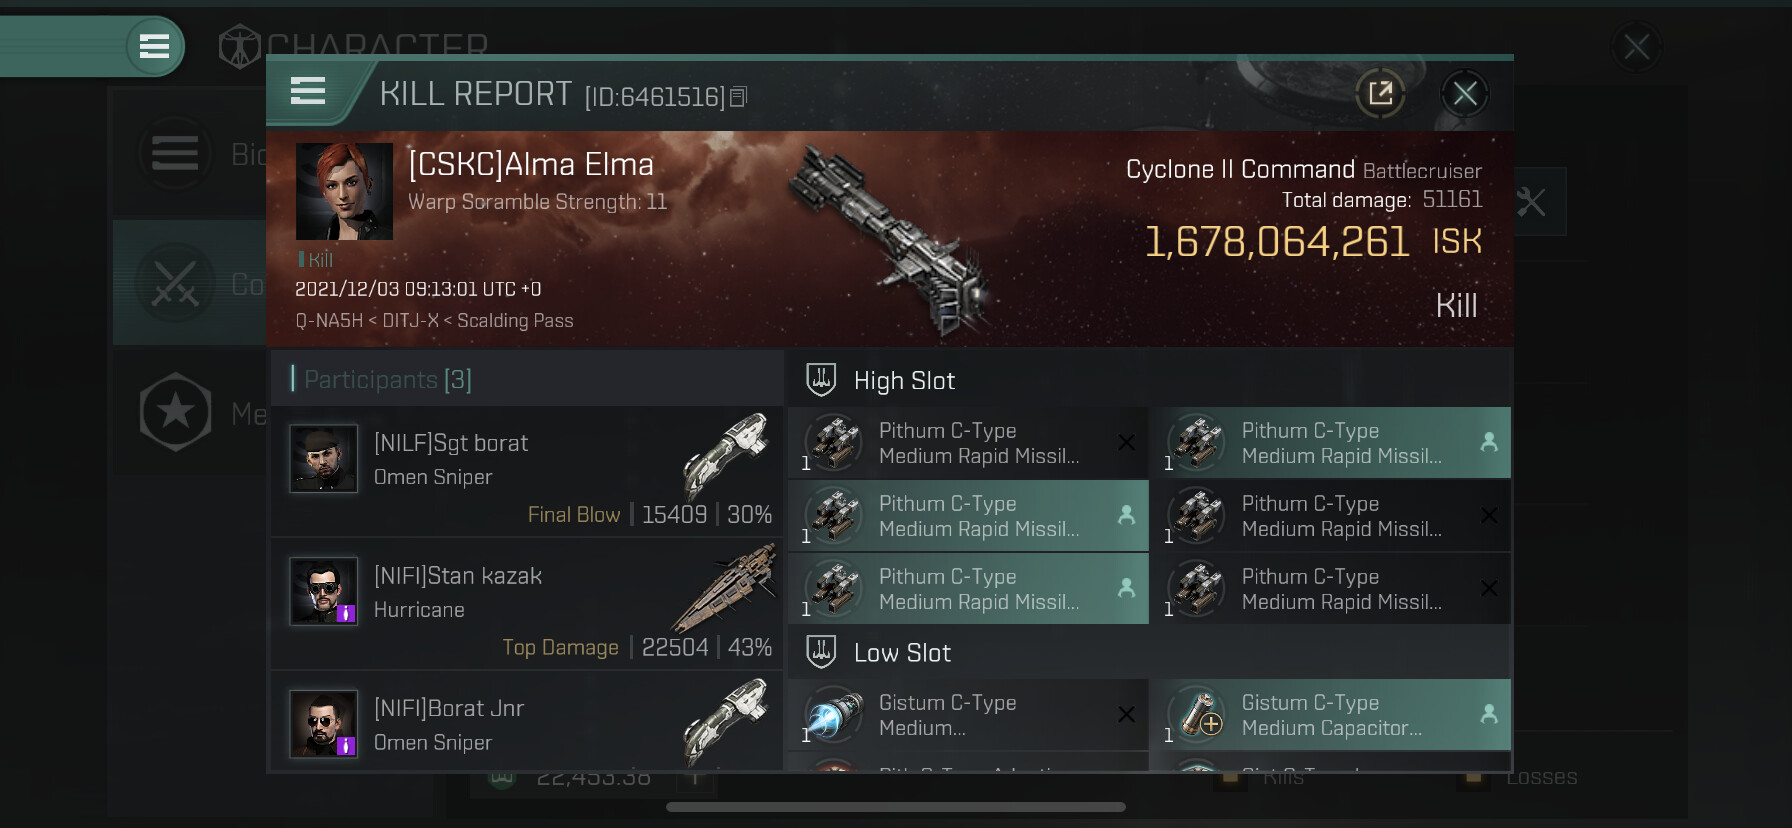Close the kill report window
The width and height of the screenshot is (1792, 828).
(x=1465, y=94)
